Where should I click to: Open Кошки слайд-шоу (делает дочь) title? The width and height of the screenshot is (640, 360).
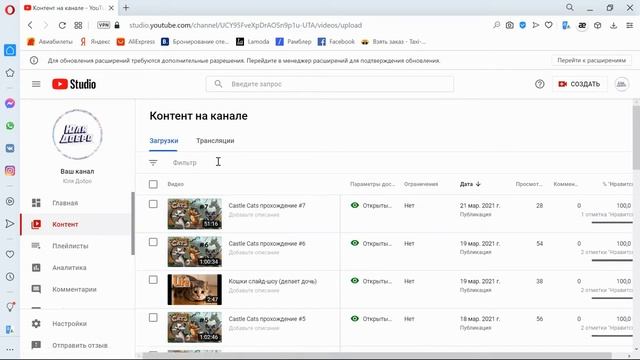pyautogui.click(x=273, y=281)
